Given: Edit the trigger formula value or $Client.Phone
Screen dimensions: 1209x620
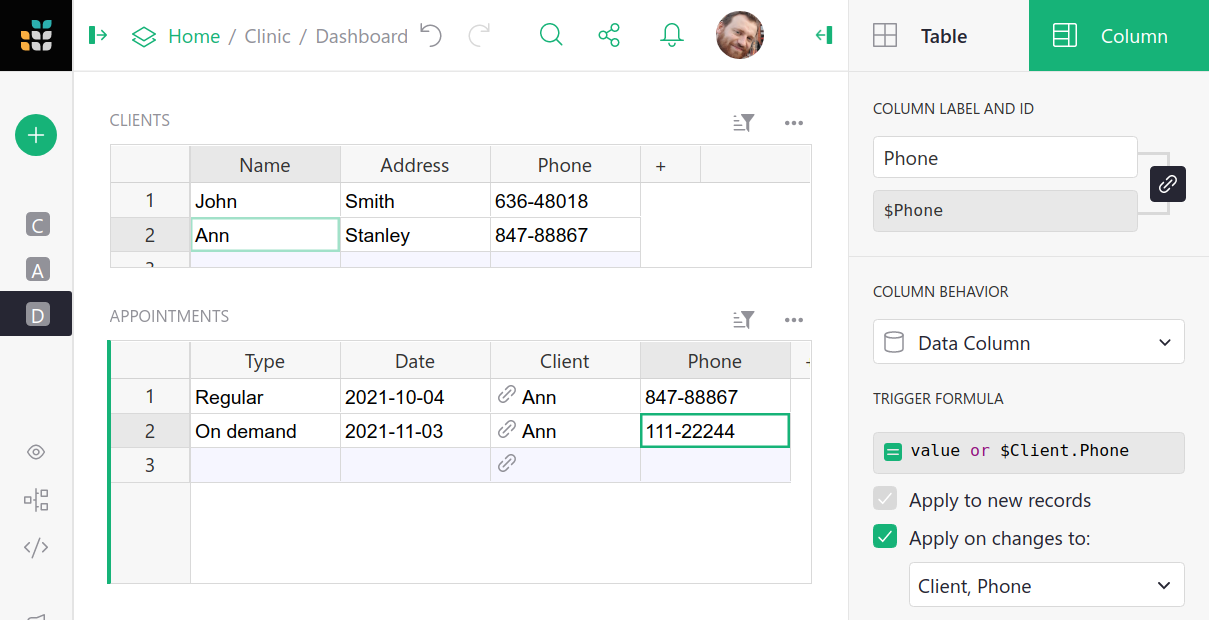Looking at the screenshot, I should [1028, 451].
